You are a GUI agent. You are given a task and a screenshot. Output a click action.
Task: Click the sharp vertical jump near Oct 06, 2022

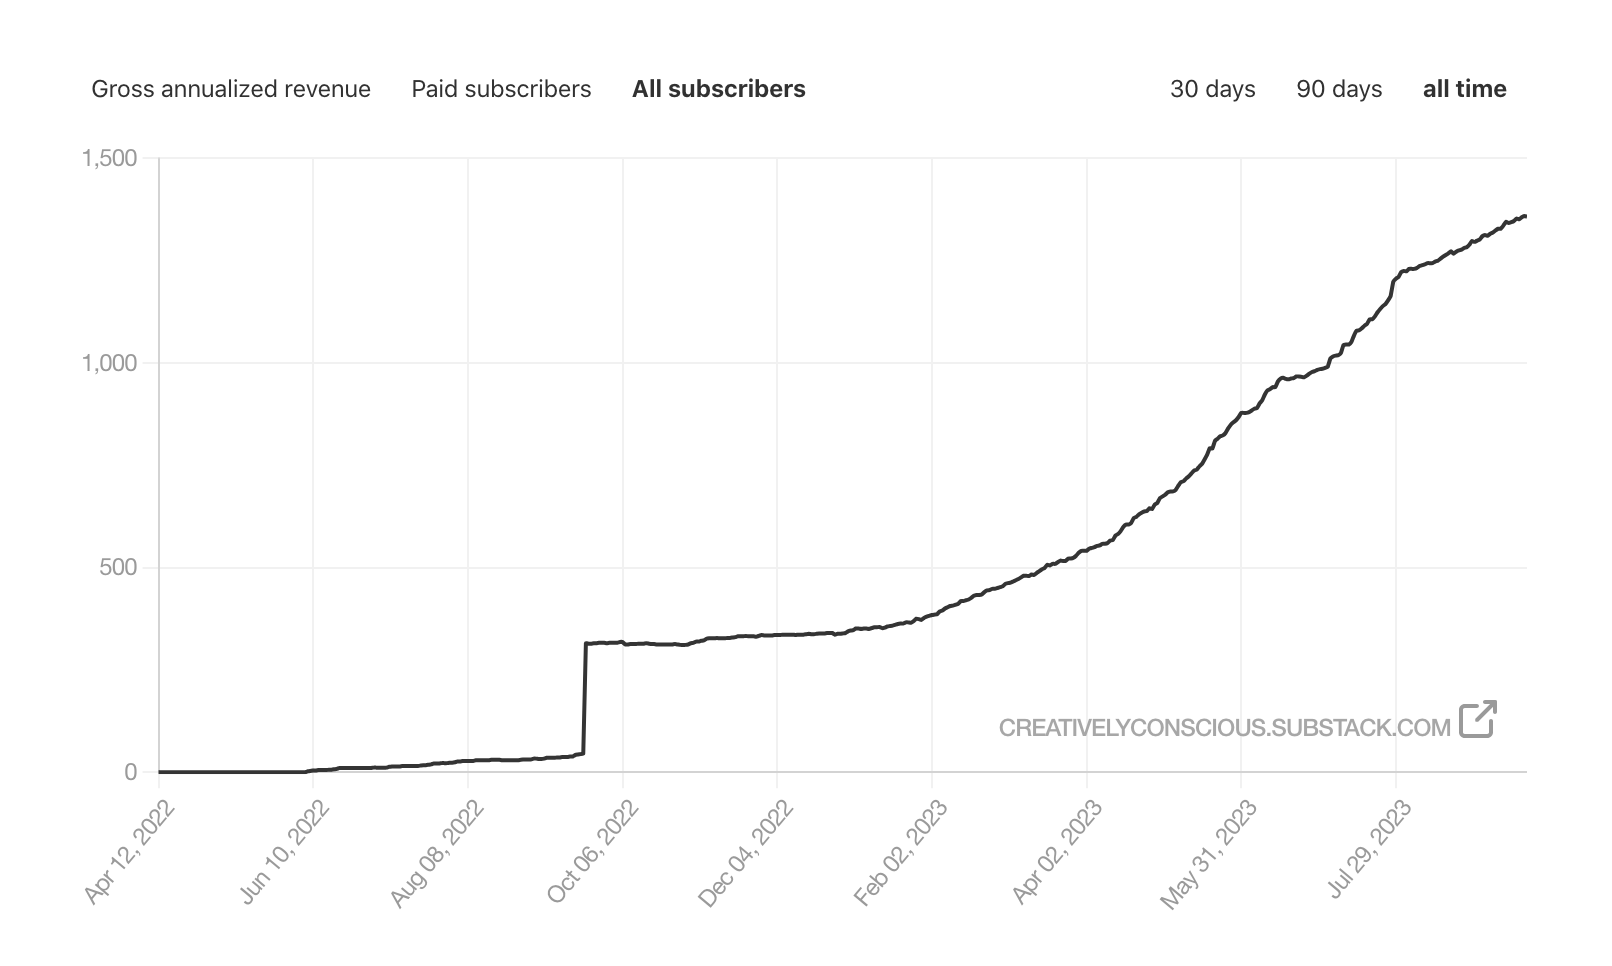pos(586,700)
